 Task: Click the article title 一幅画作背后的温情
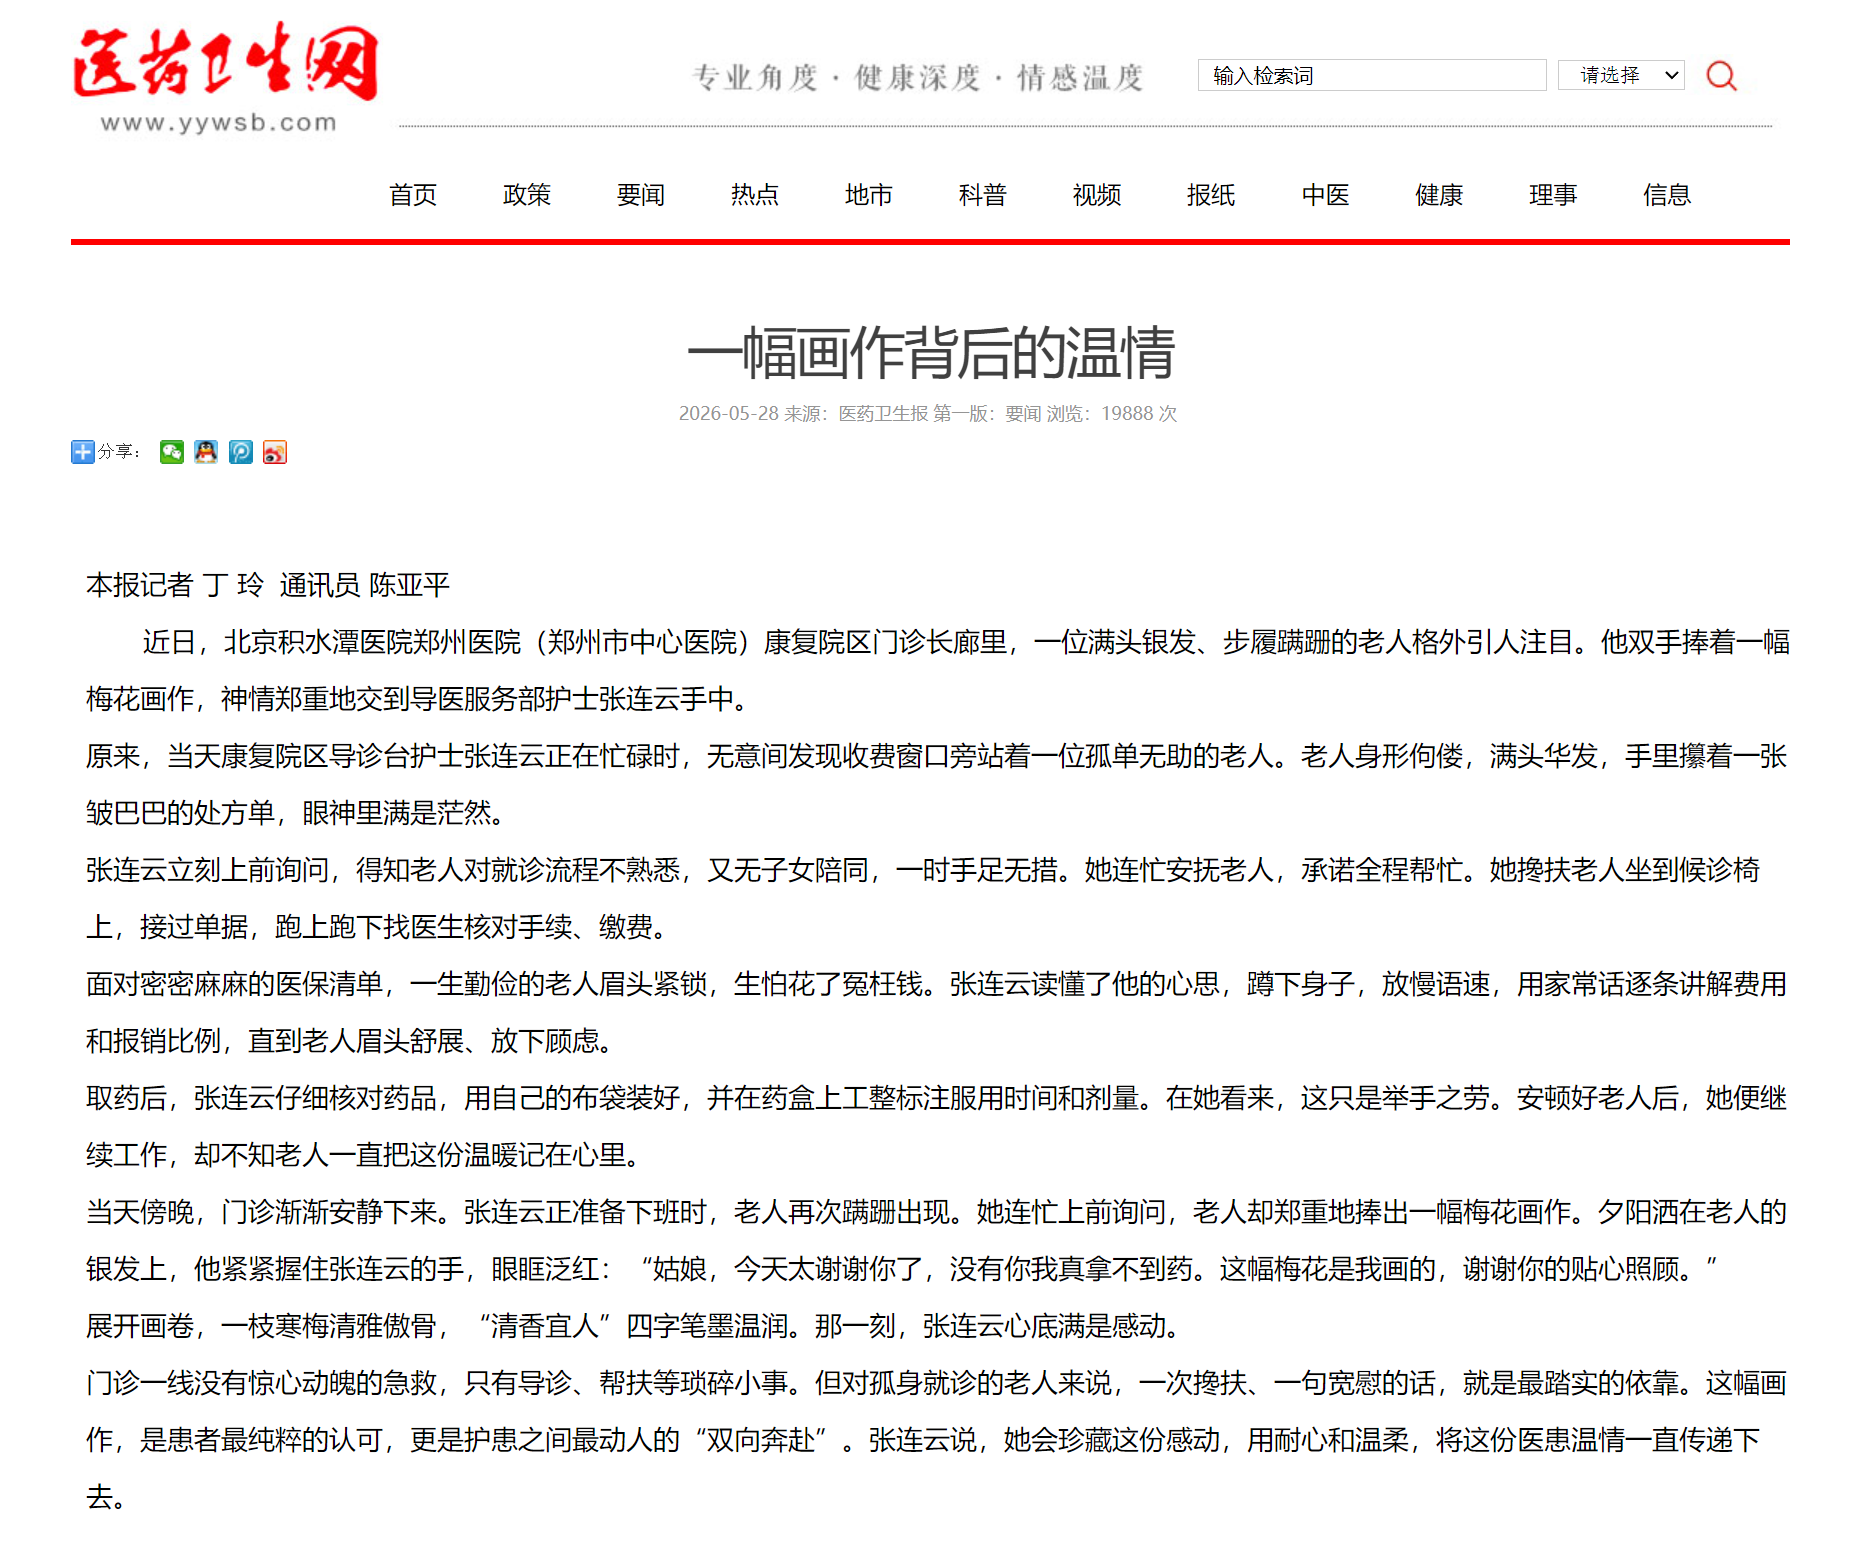click(x=931, y=353)
